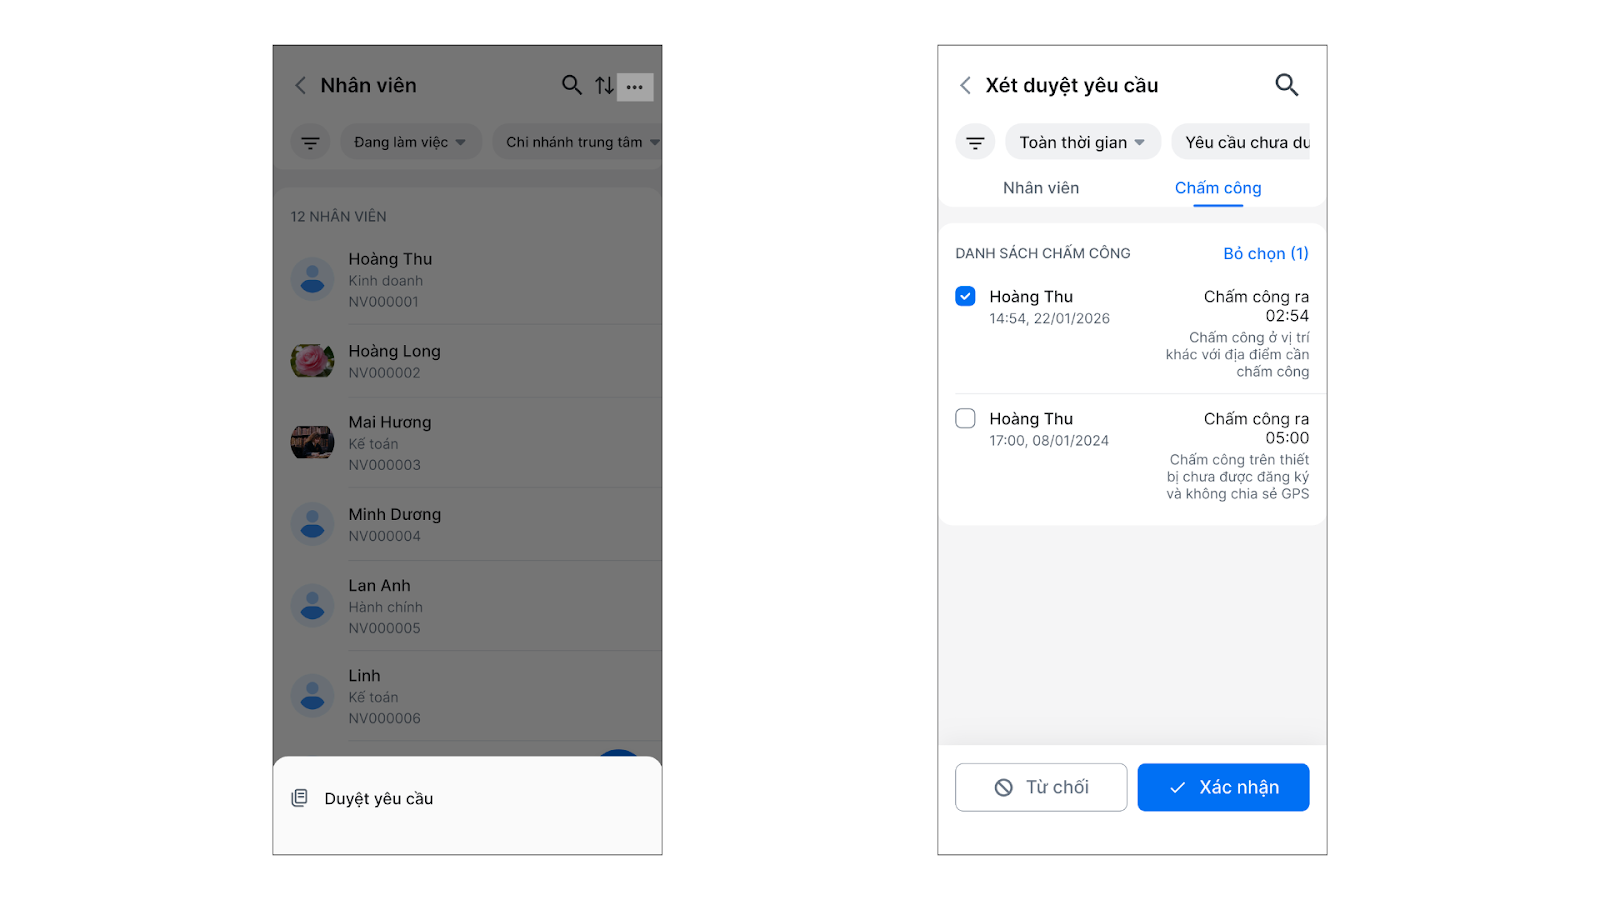This screenshot has width=1600, height=900.
Task: Open Yêu cầu chưa duyệt filter chip
Action: tap(1241, 142)
